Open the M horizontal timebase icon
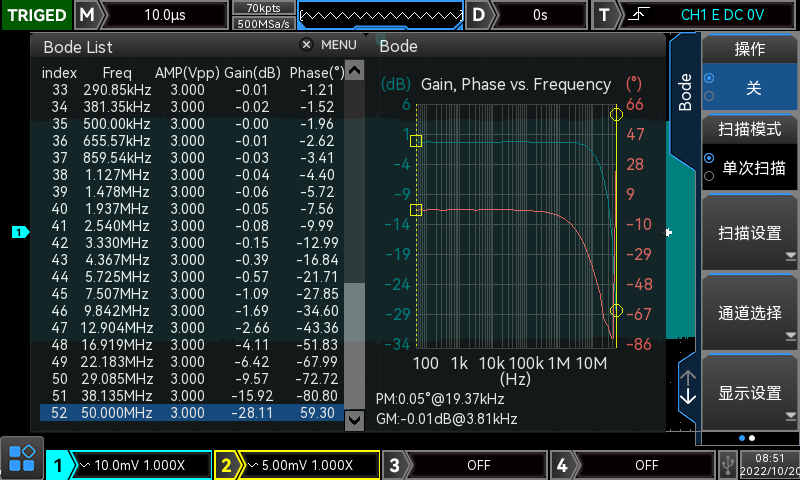 (88, 15)
